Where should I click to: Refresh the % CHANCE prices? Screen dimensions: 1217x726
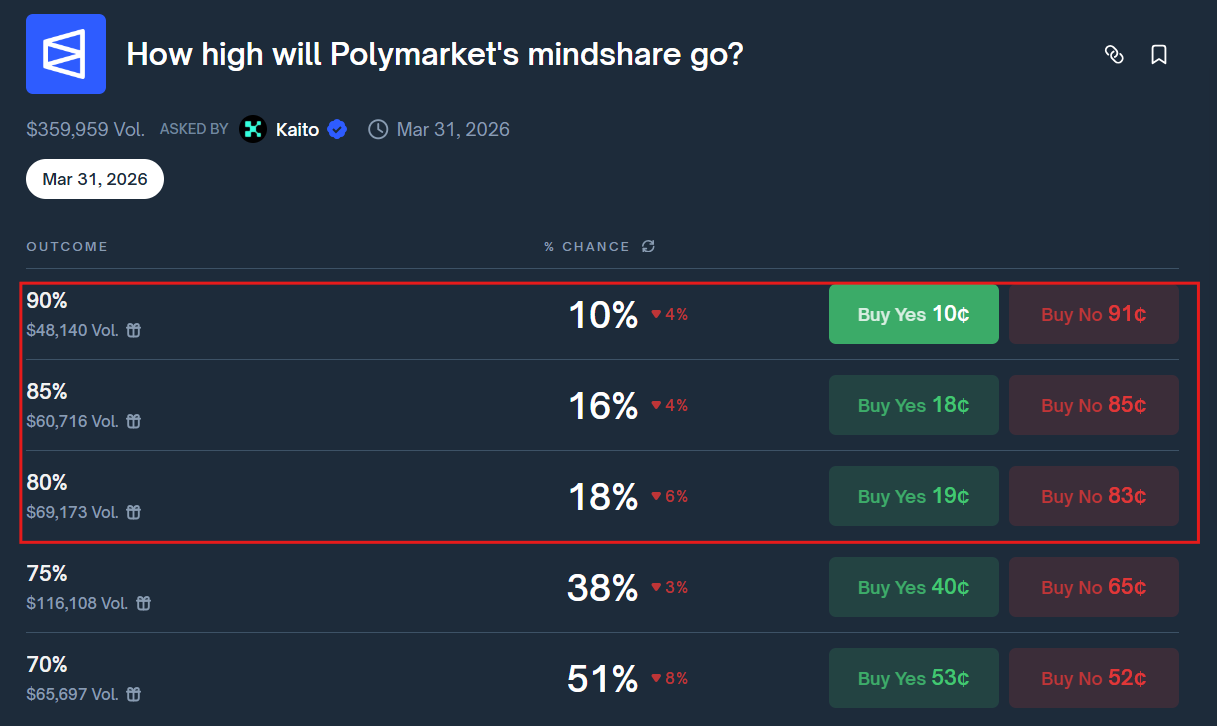click(x=647, y=246)
